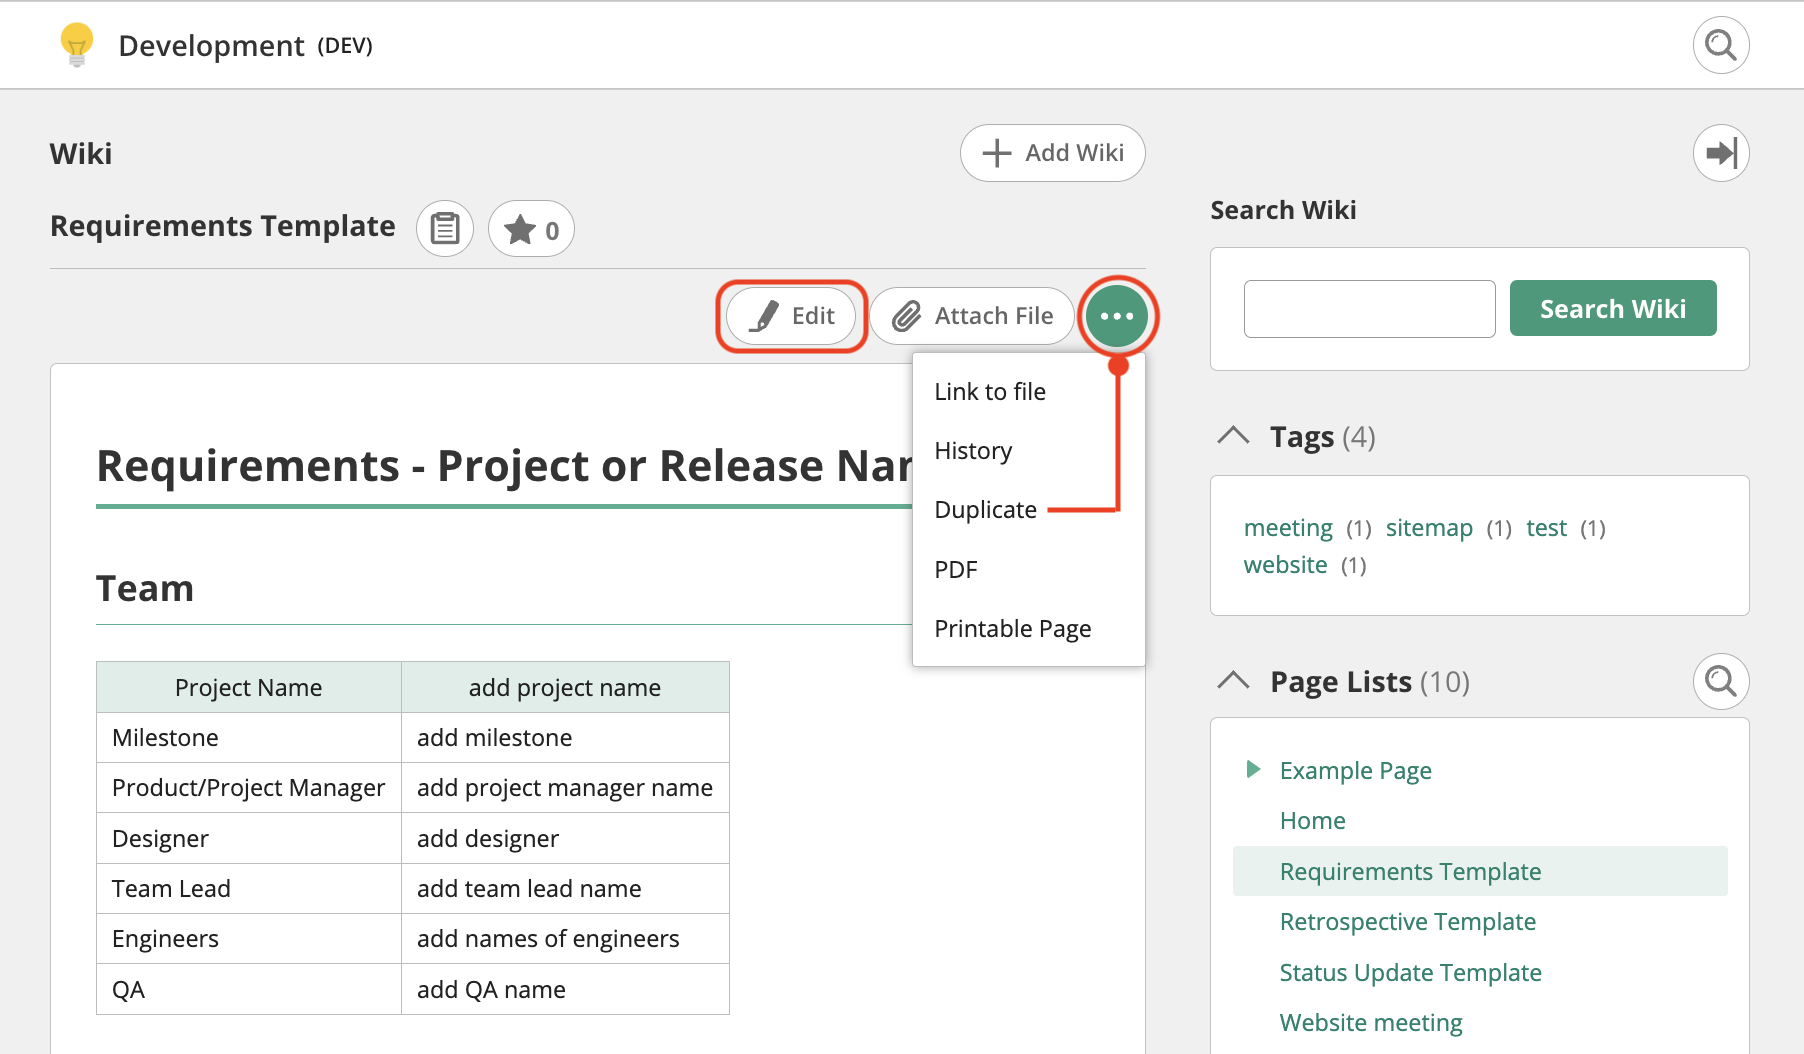
Task: Open Website meeting page
Action: 1370,1023
